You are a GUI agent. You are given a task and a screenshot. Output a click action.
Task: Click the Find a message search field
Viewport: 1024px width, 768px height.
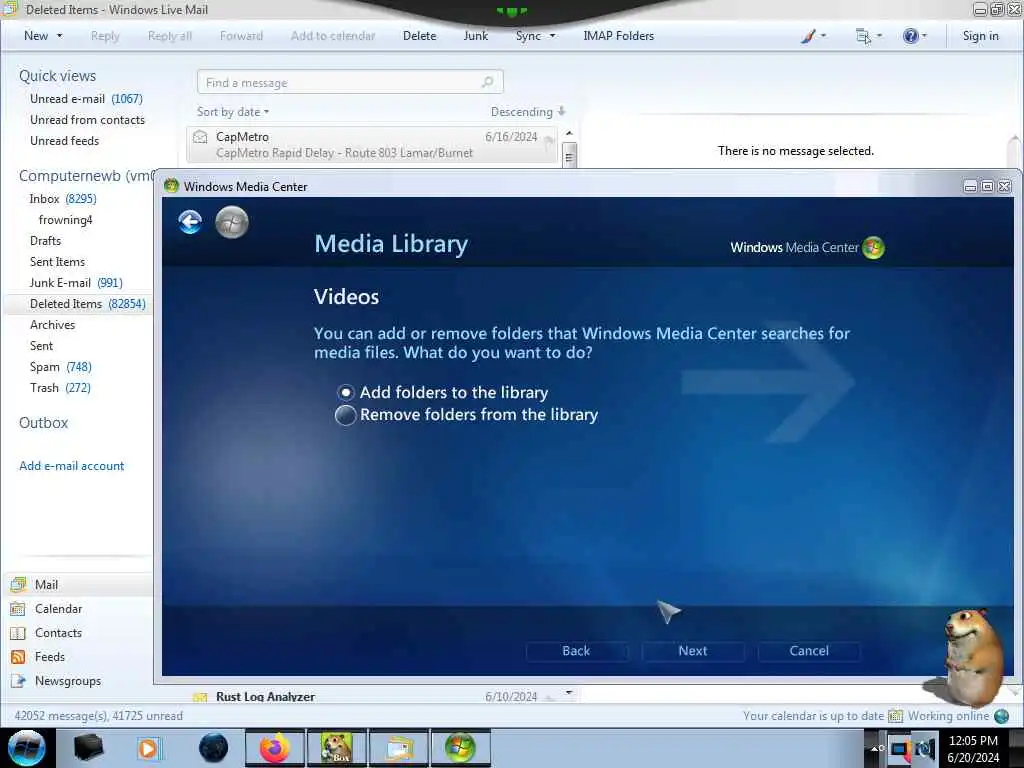tap(350, 82)
